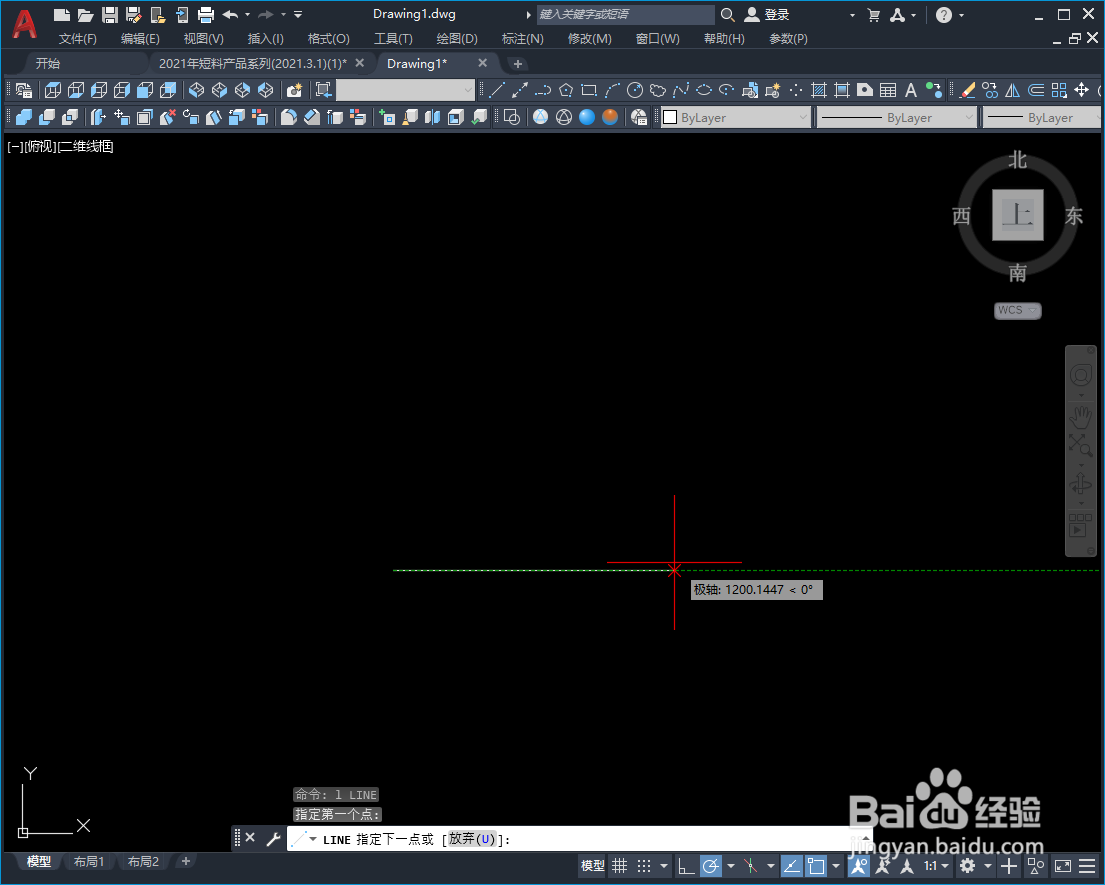The width and height of the screenshot is (1105, 885).
Task: Select the Spline drawing tool
Action: (x=681, y=90)
